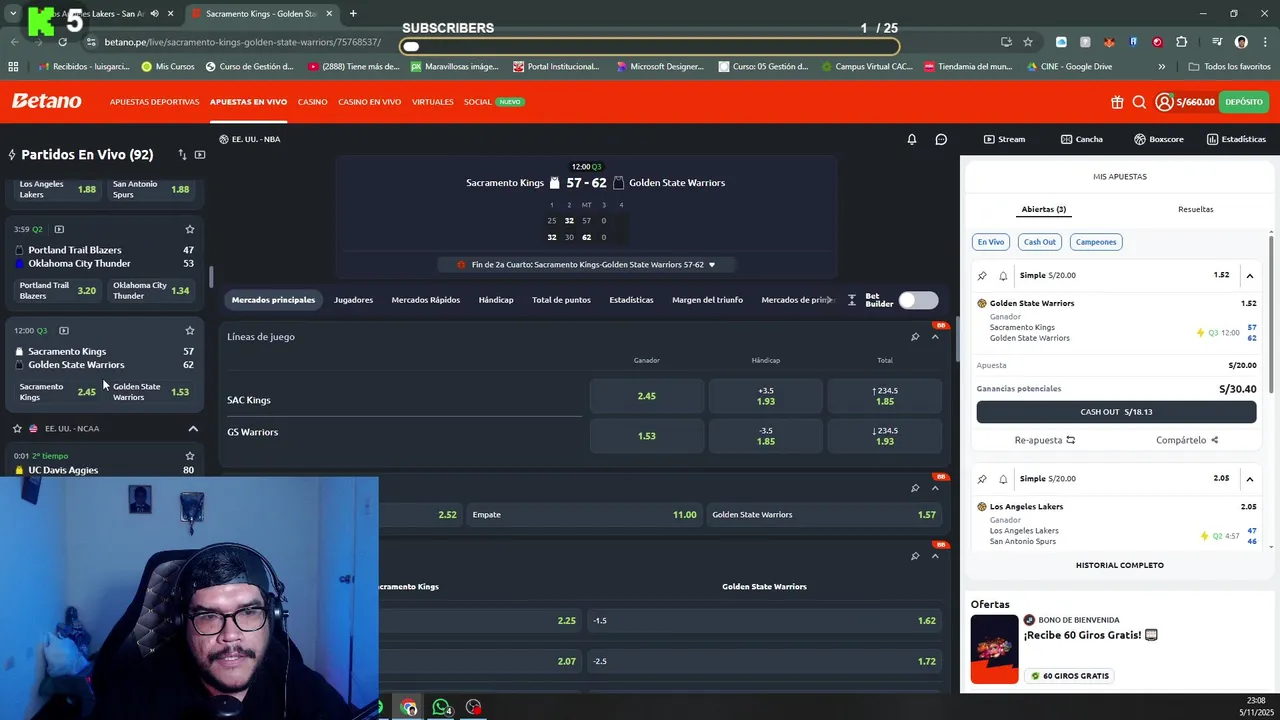This screenshot has height=720, width=1280.
Task: Open the CASINO menu item
Action: point(312,102)
